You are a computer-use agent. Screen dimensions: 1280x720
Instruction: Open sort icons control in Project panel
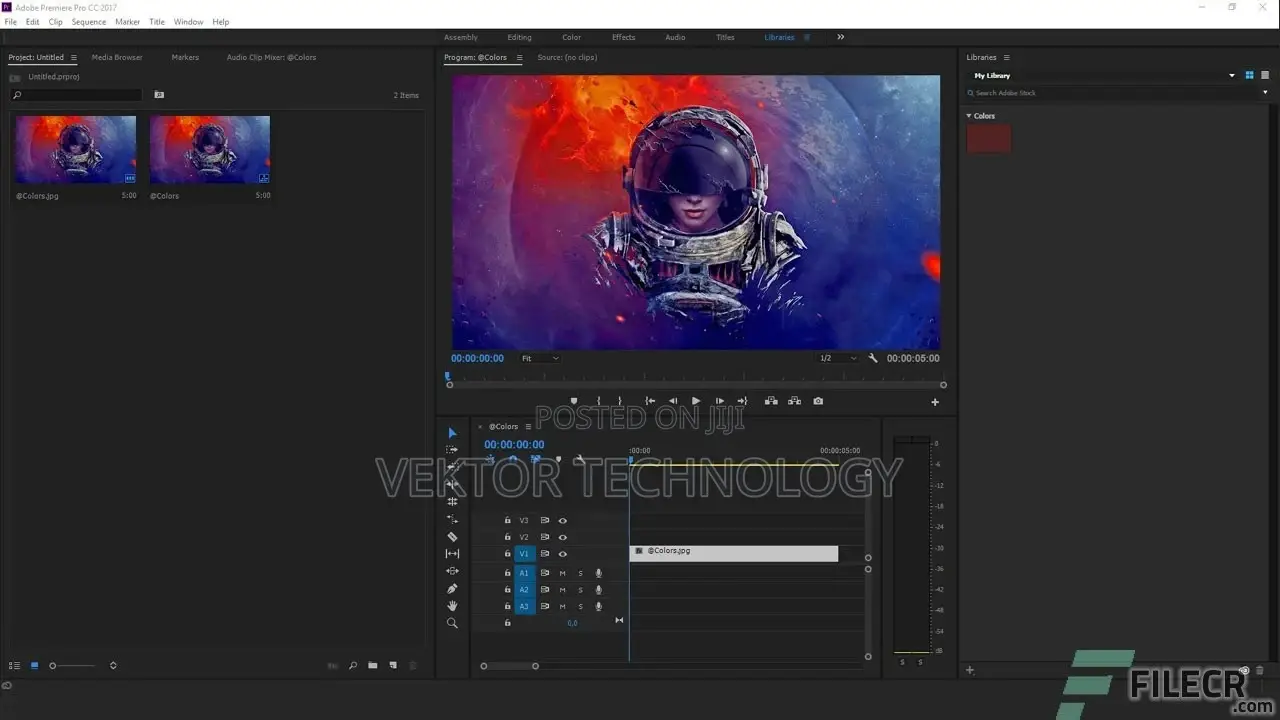tap(113, 665)
